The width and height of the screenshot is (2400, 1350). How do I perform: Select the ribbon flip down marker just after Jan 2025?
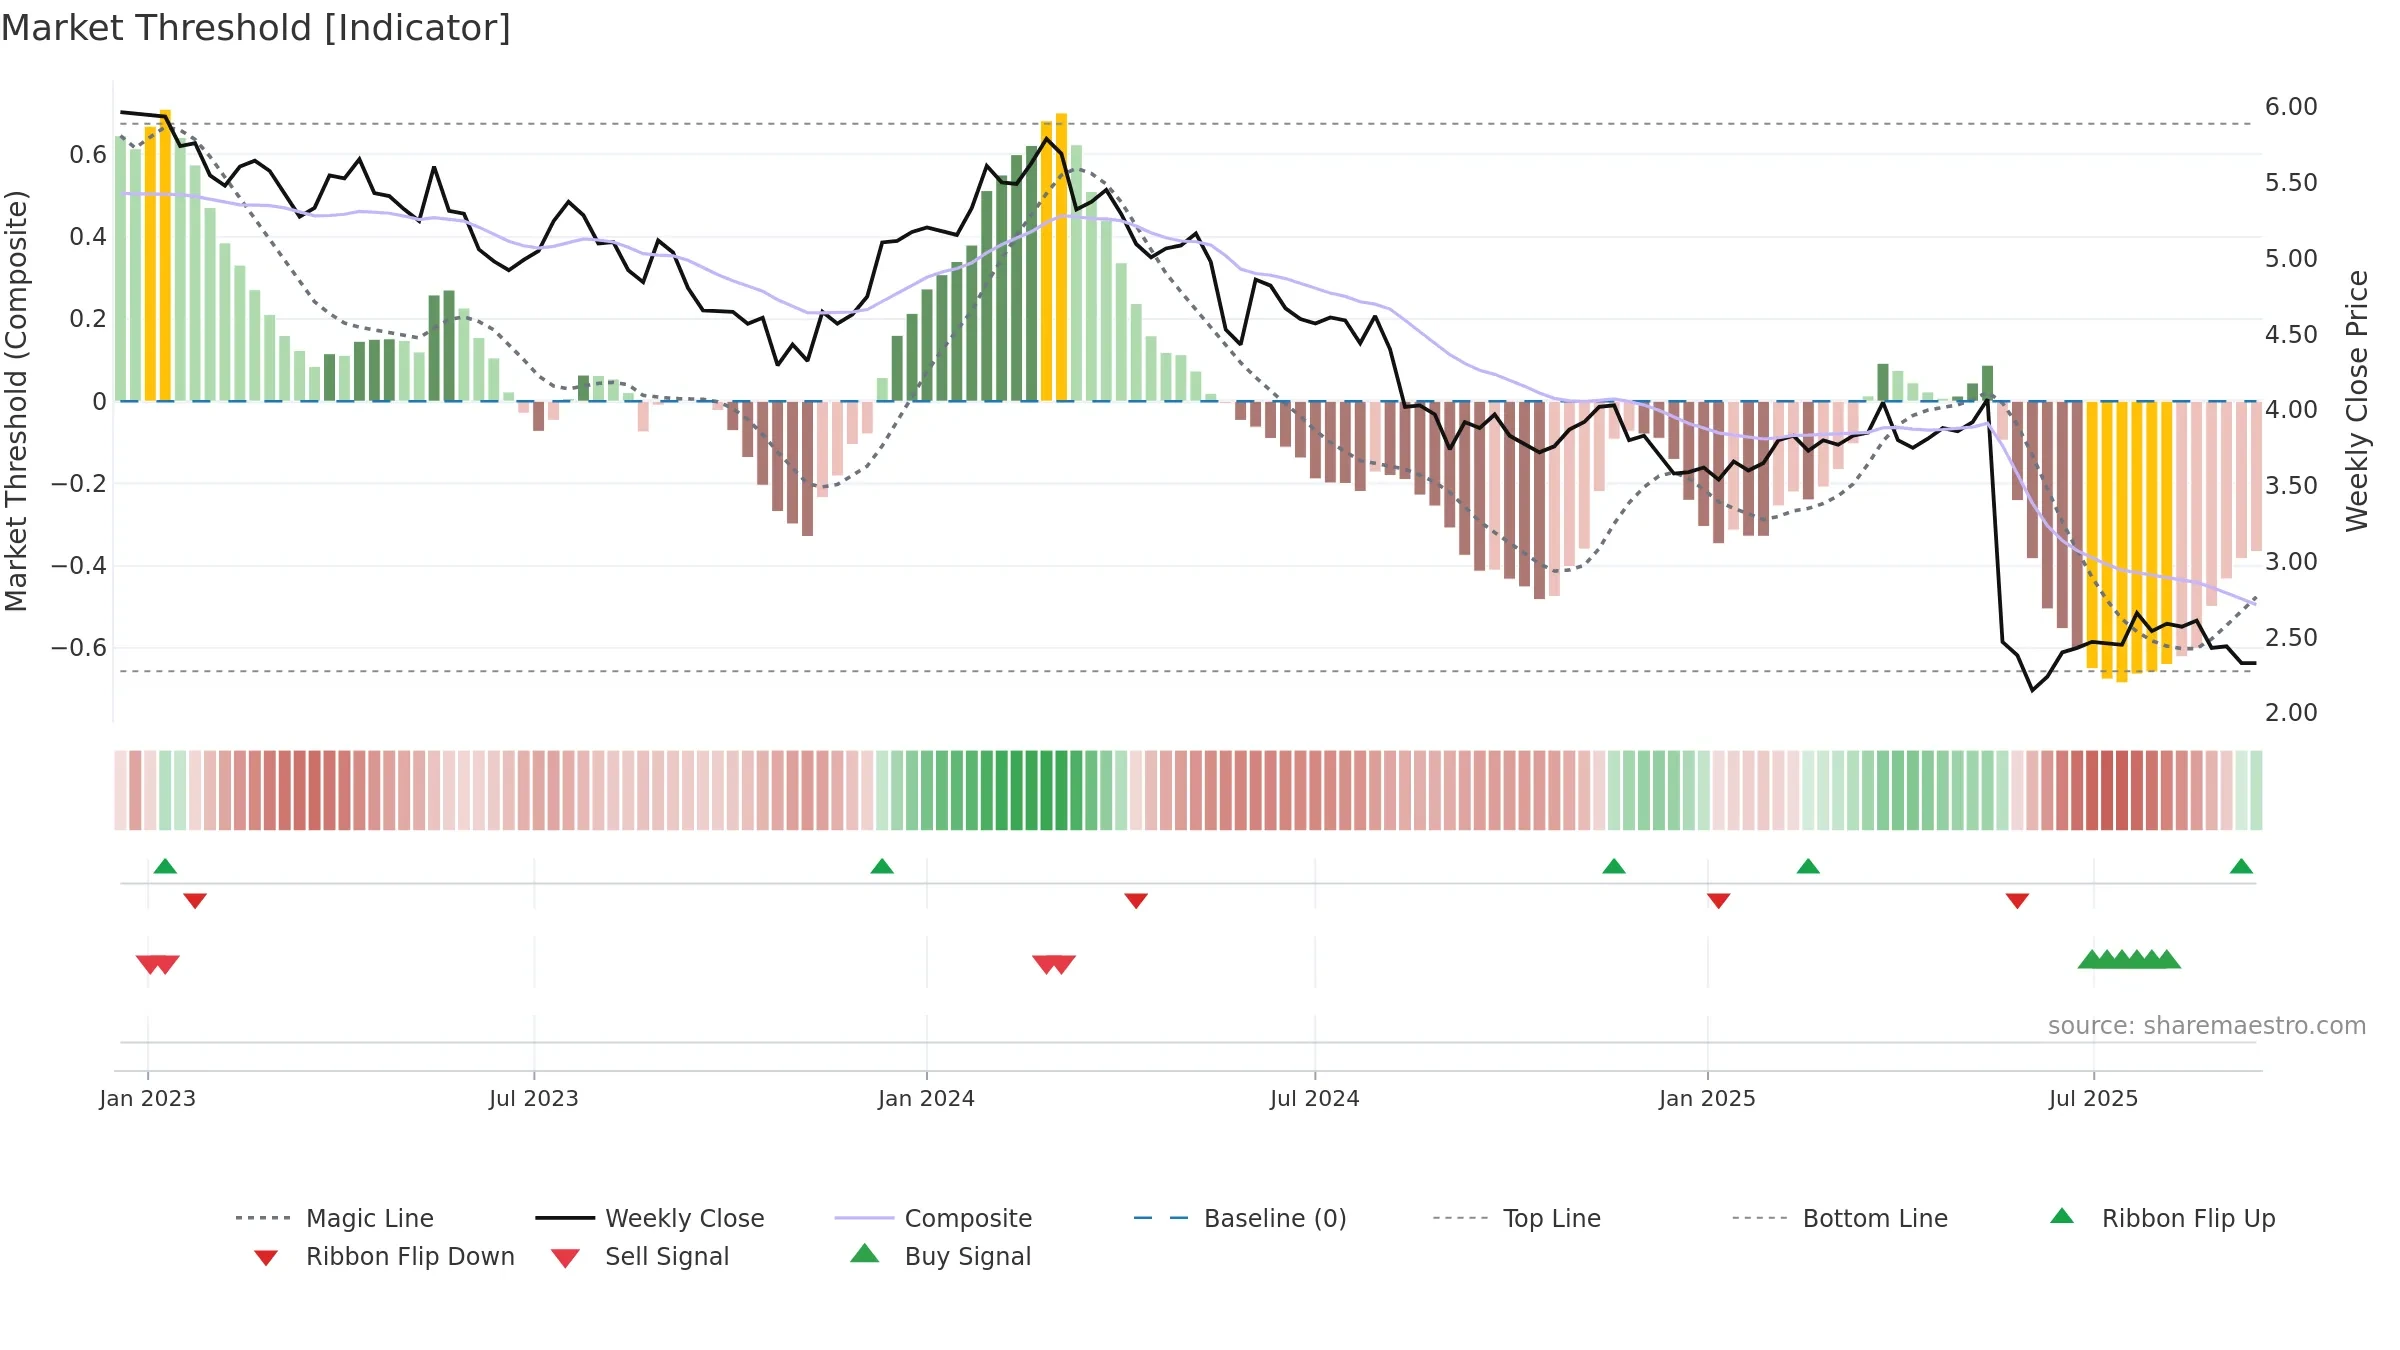(x=1719, y=901)
